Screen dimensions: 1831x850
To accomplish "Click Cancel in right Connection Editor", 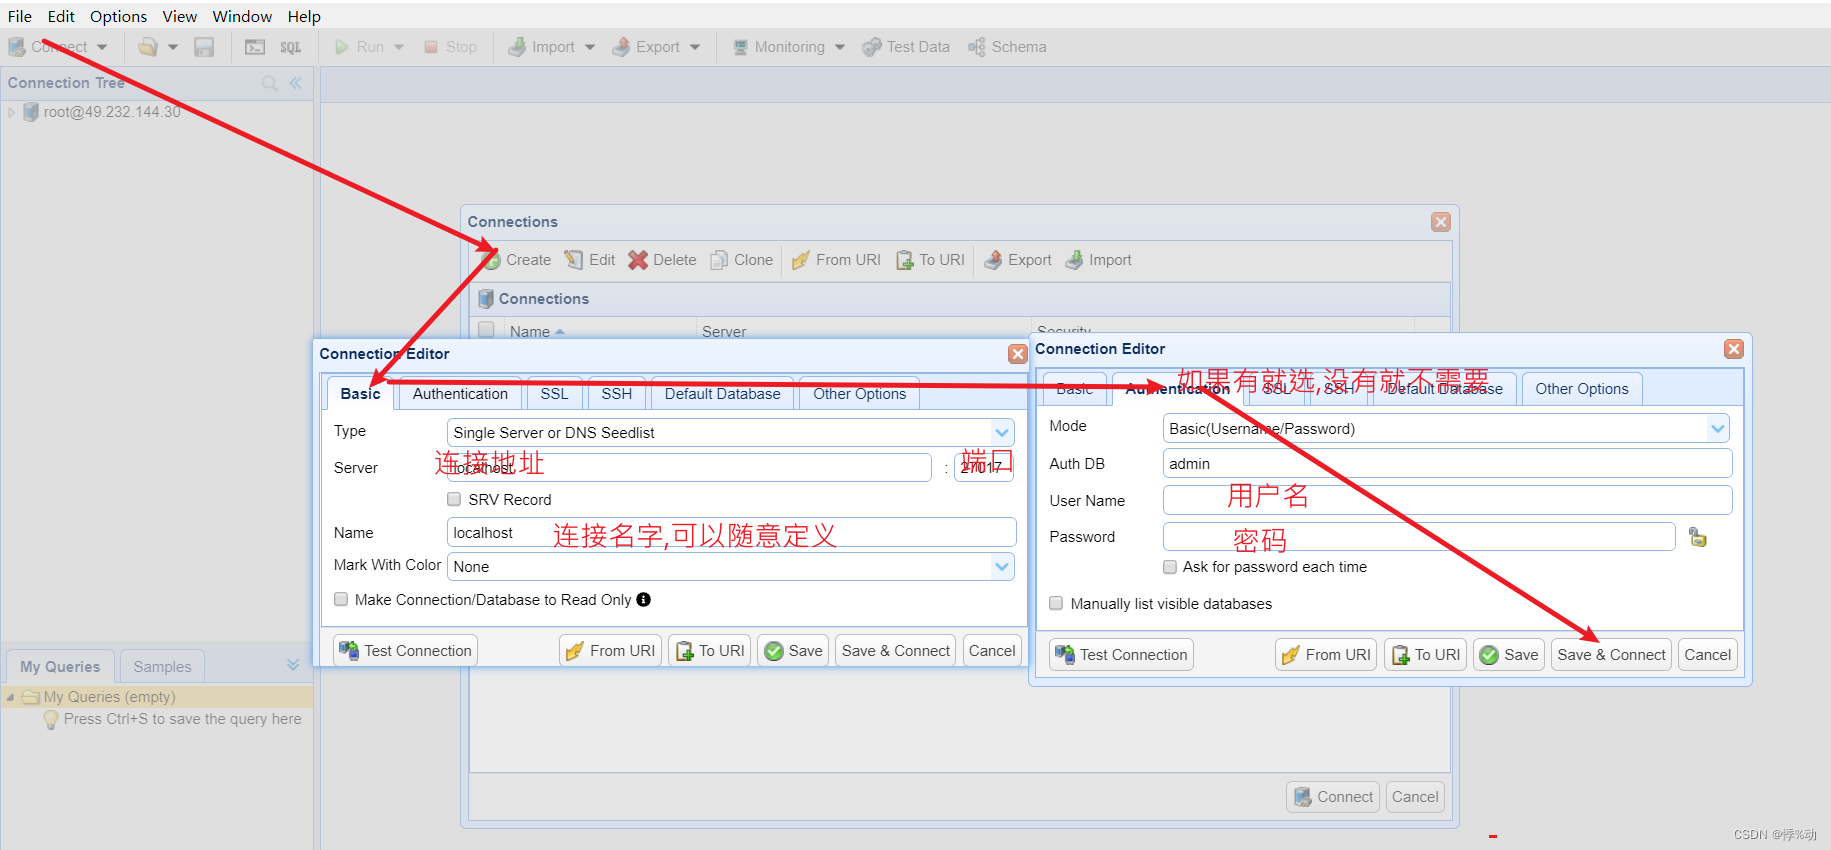I will tap(1707, 655).
